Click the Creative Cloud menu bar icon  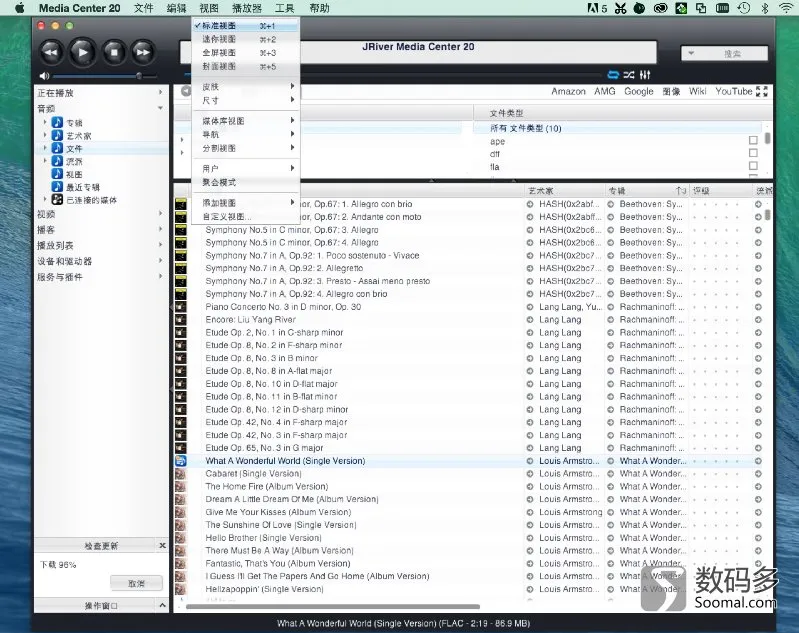tap(660, 8)
